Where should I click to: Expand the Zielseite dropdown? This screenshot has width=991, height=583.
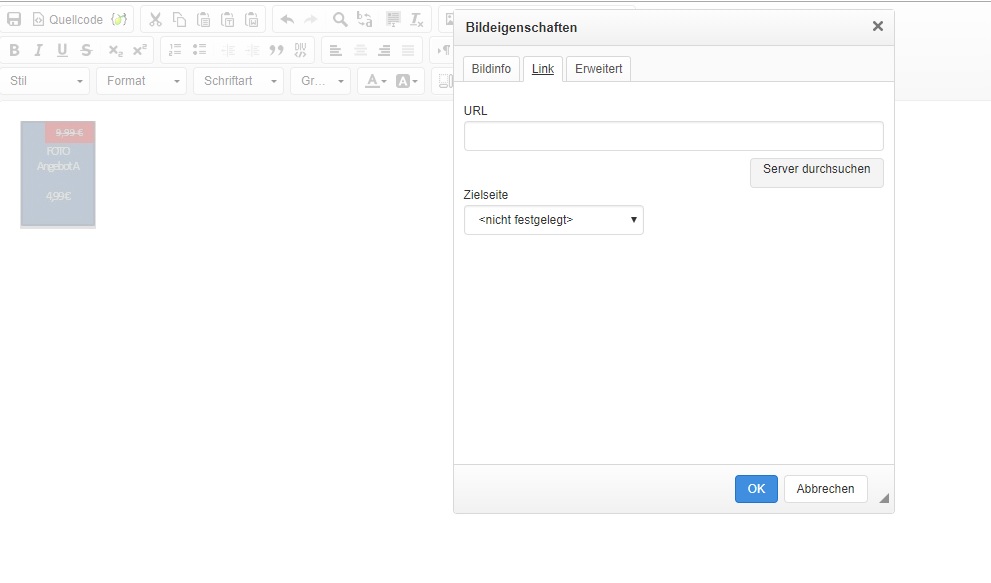coord(553,220)
